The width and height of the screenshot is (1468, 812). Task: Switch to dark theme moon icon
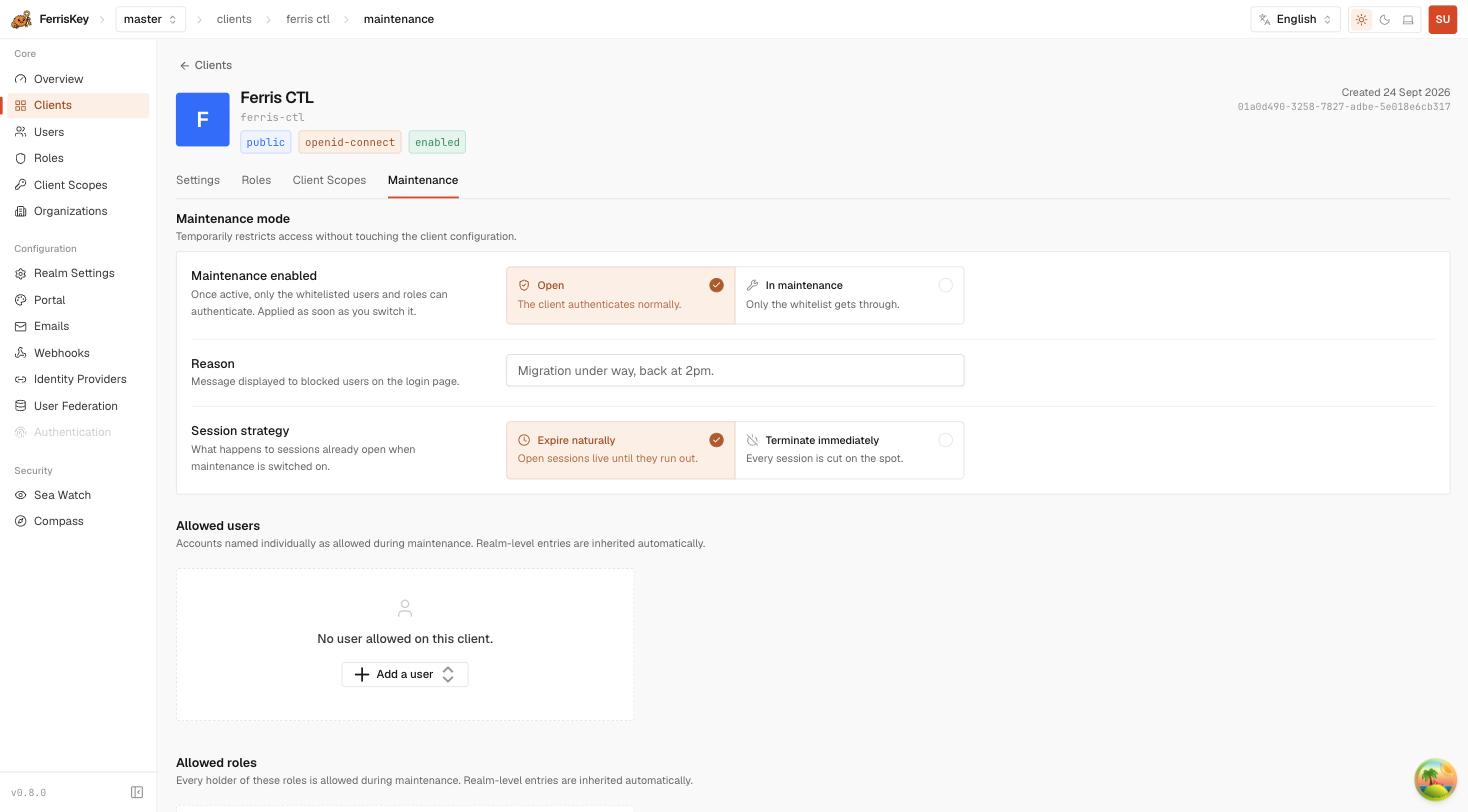click(x=1385, y=19)
